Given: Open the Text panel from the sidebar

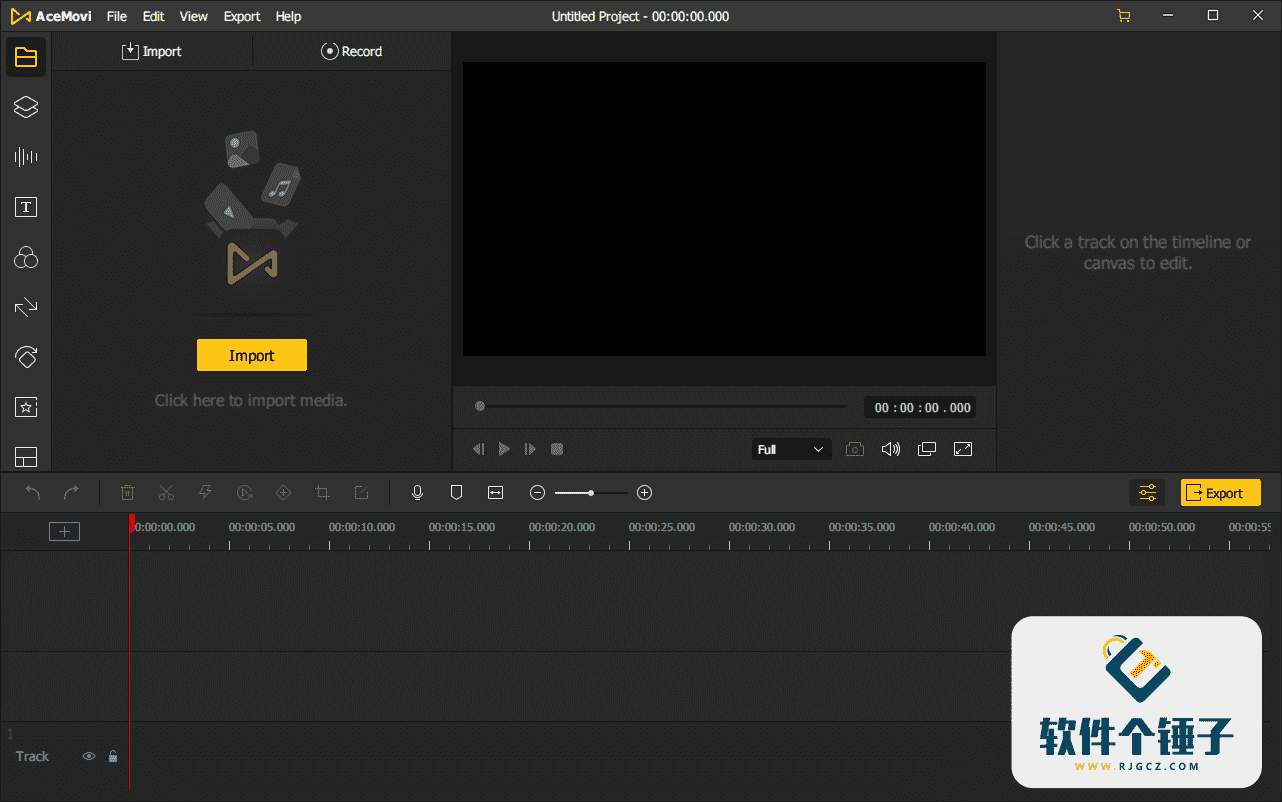Looking at the screenshot, I should point(26,207).
